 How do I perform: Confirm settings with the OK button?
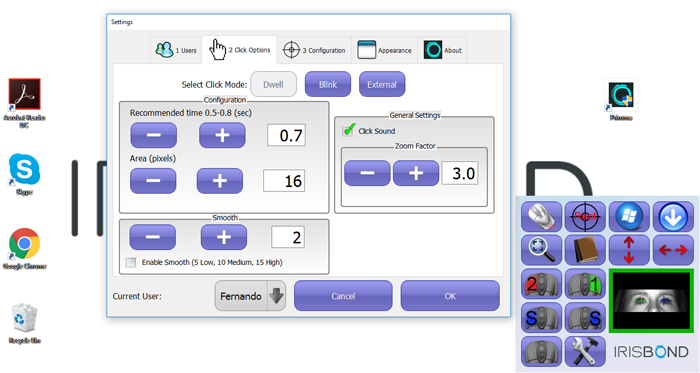[x=450, y=296]
